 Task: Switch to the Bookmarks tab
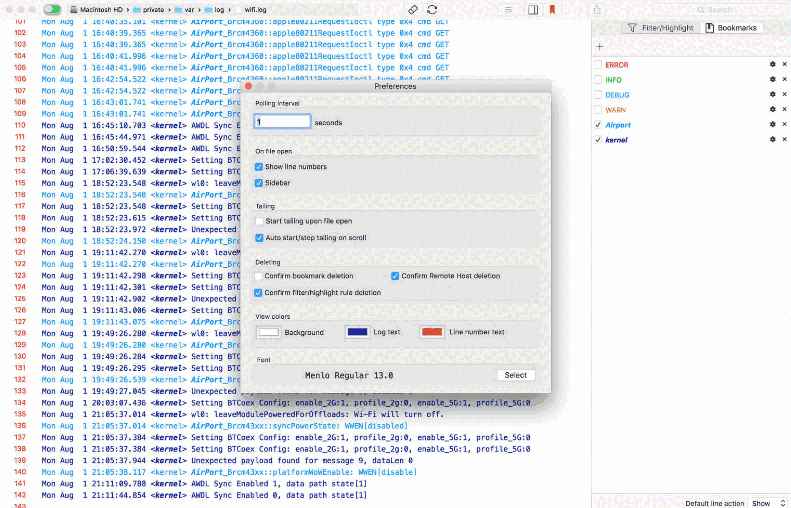click(x=730, y=28)
